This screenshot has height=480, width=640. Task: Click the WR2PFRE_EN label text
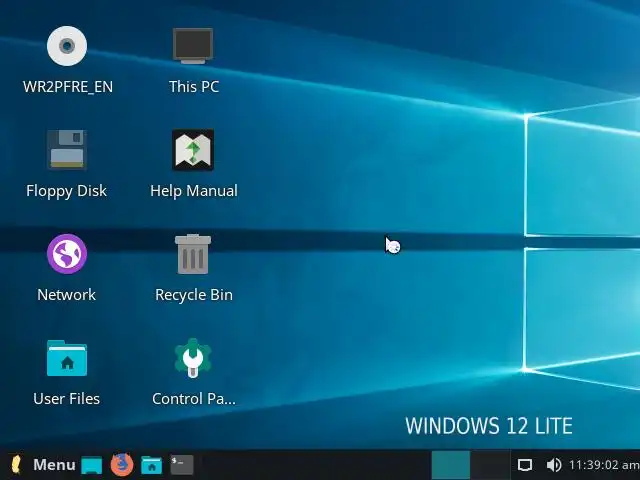(x=68, y=87)
